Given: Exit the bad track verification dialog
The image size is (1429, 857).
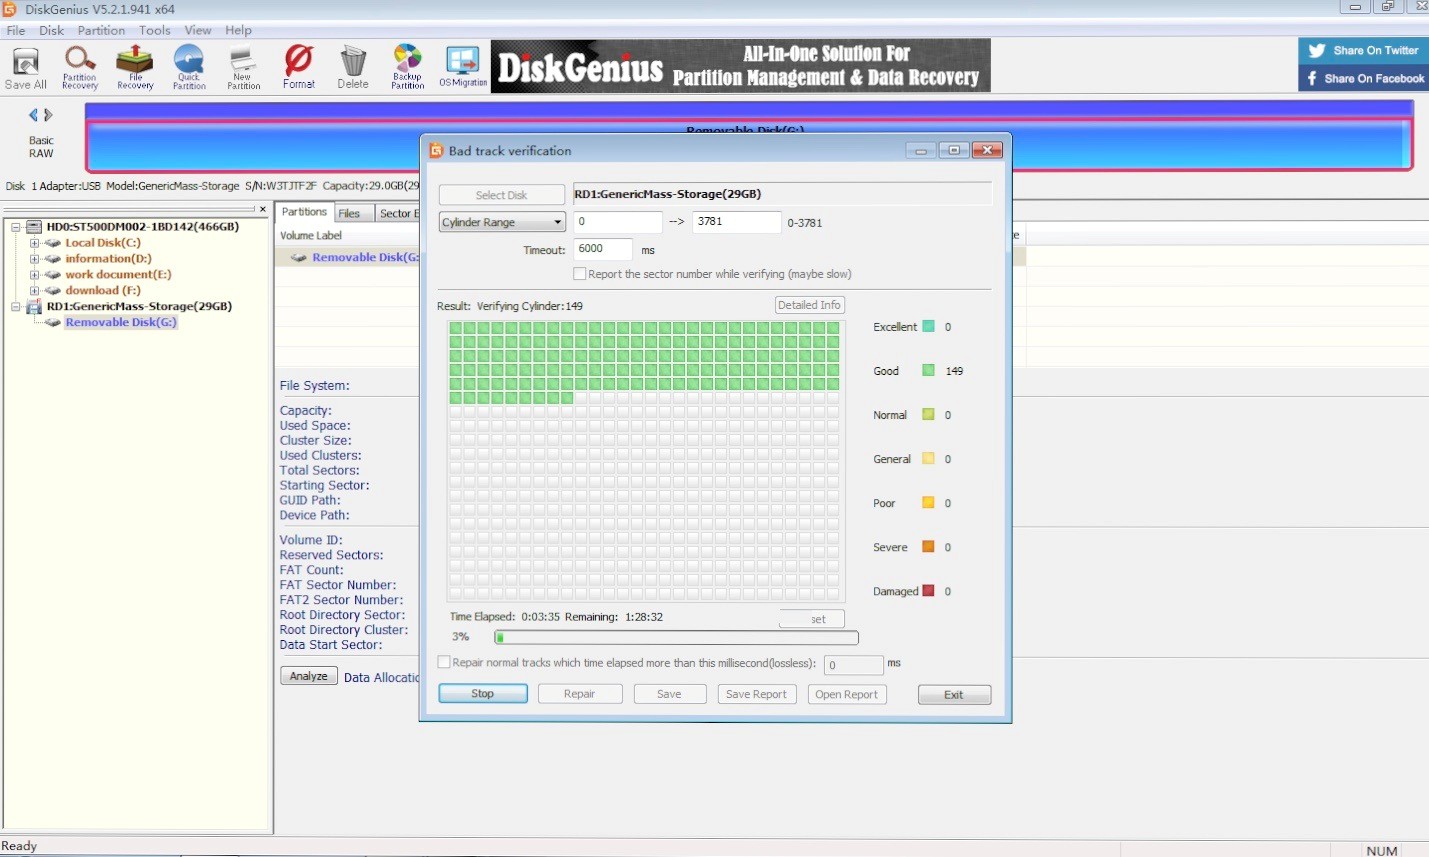Looking at the screenshot, I should click(x=954, y=694).
